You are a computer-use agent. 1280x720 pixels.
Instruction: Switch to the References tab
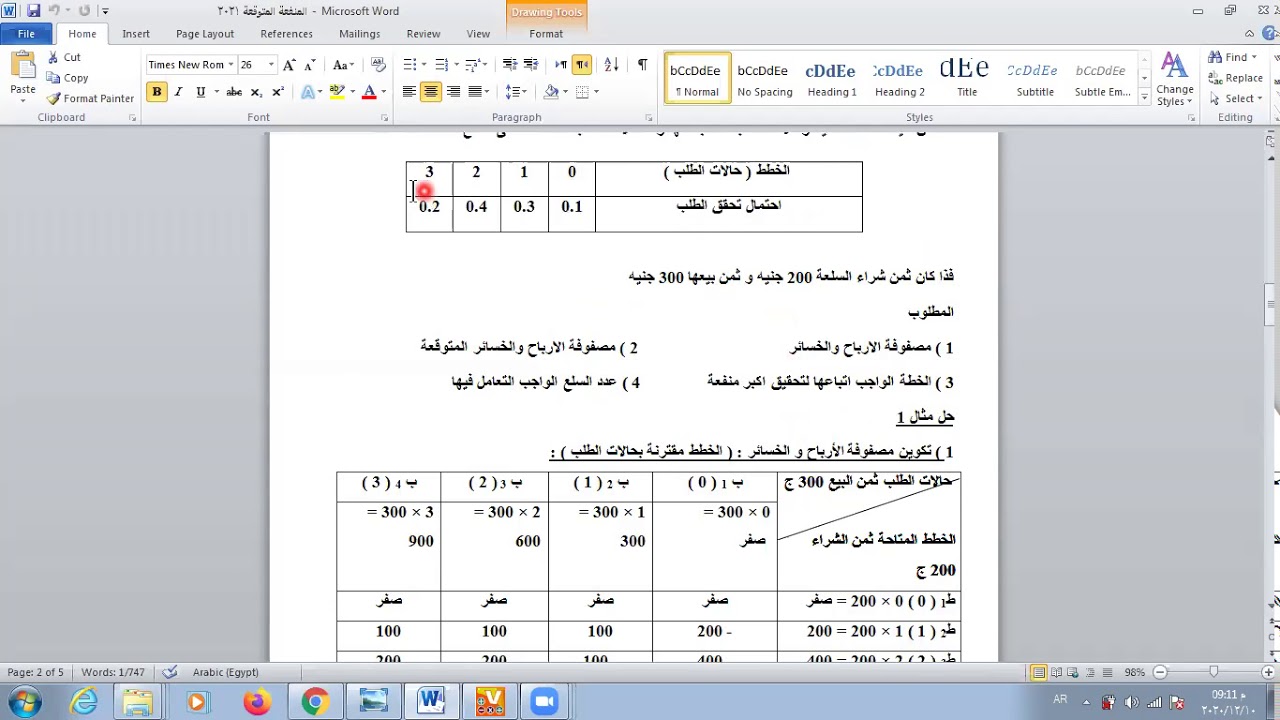click(x=286, y=34)
